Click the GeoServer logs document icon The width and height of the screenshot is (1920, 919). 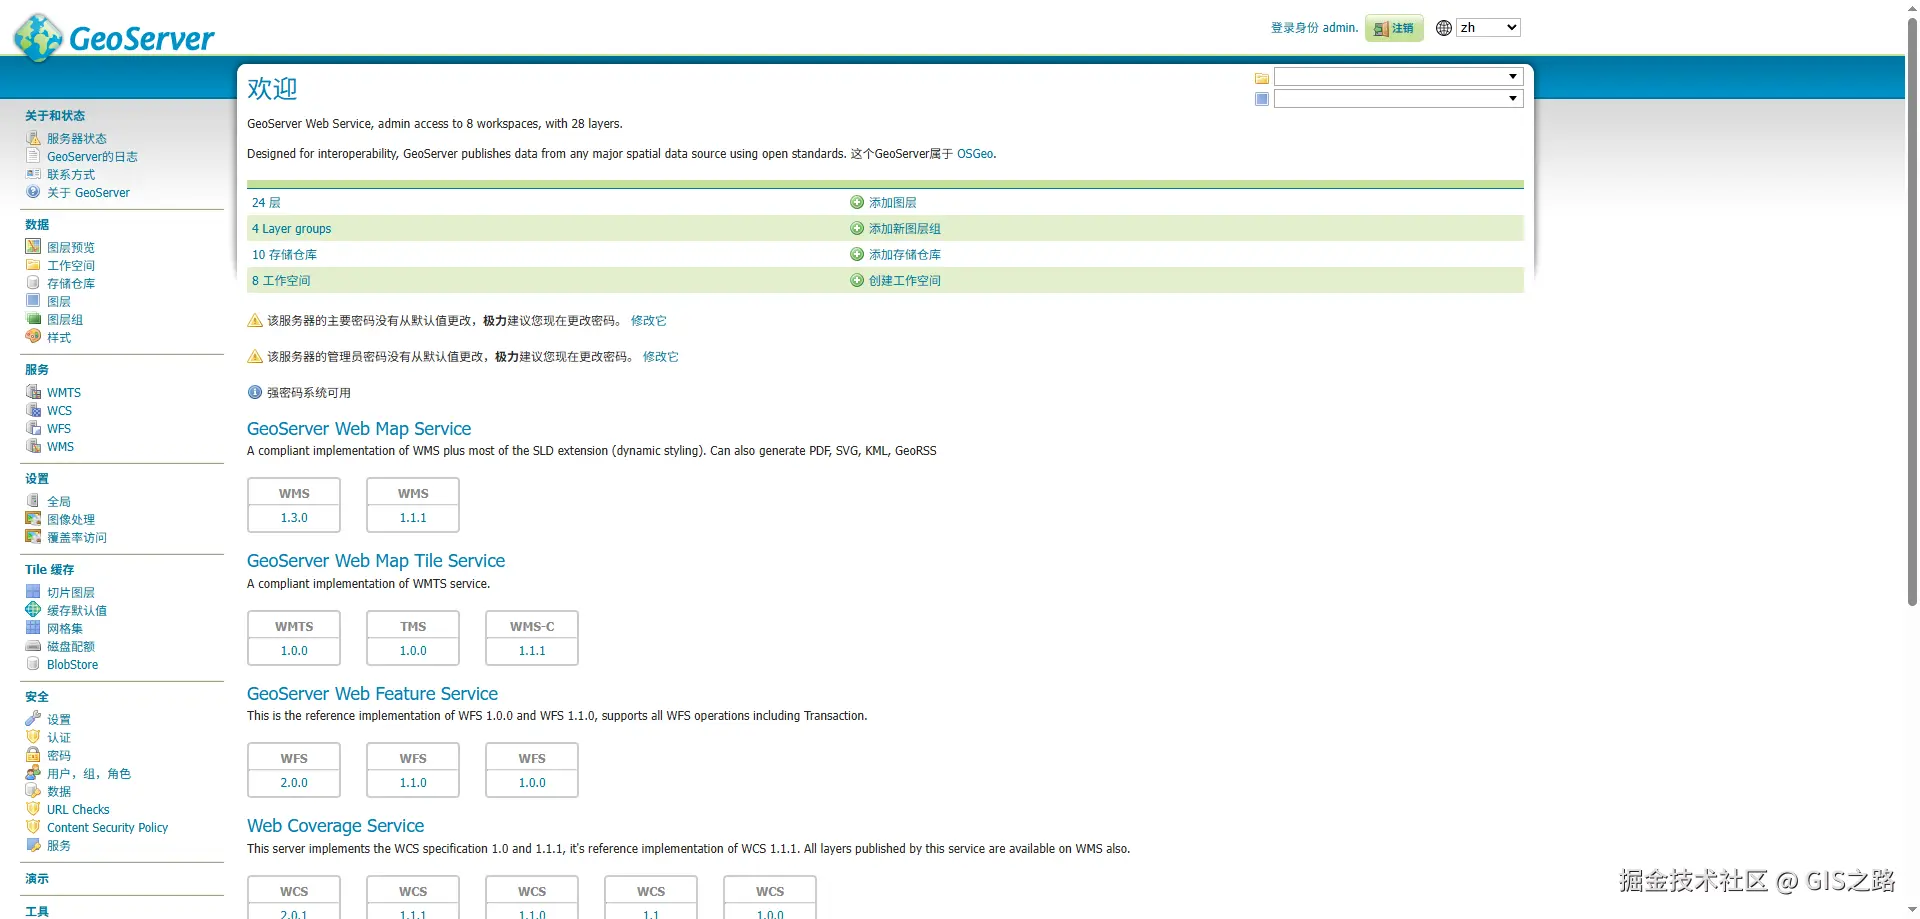click(x=33, y=156)
